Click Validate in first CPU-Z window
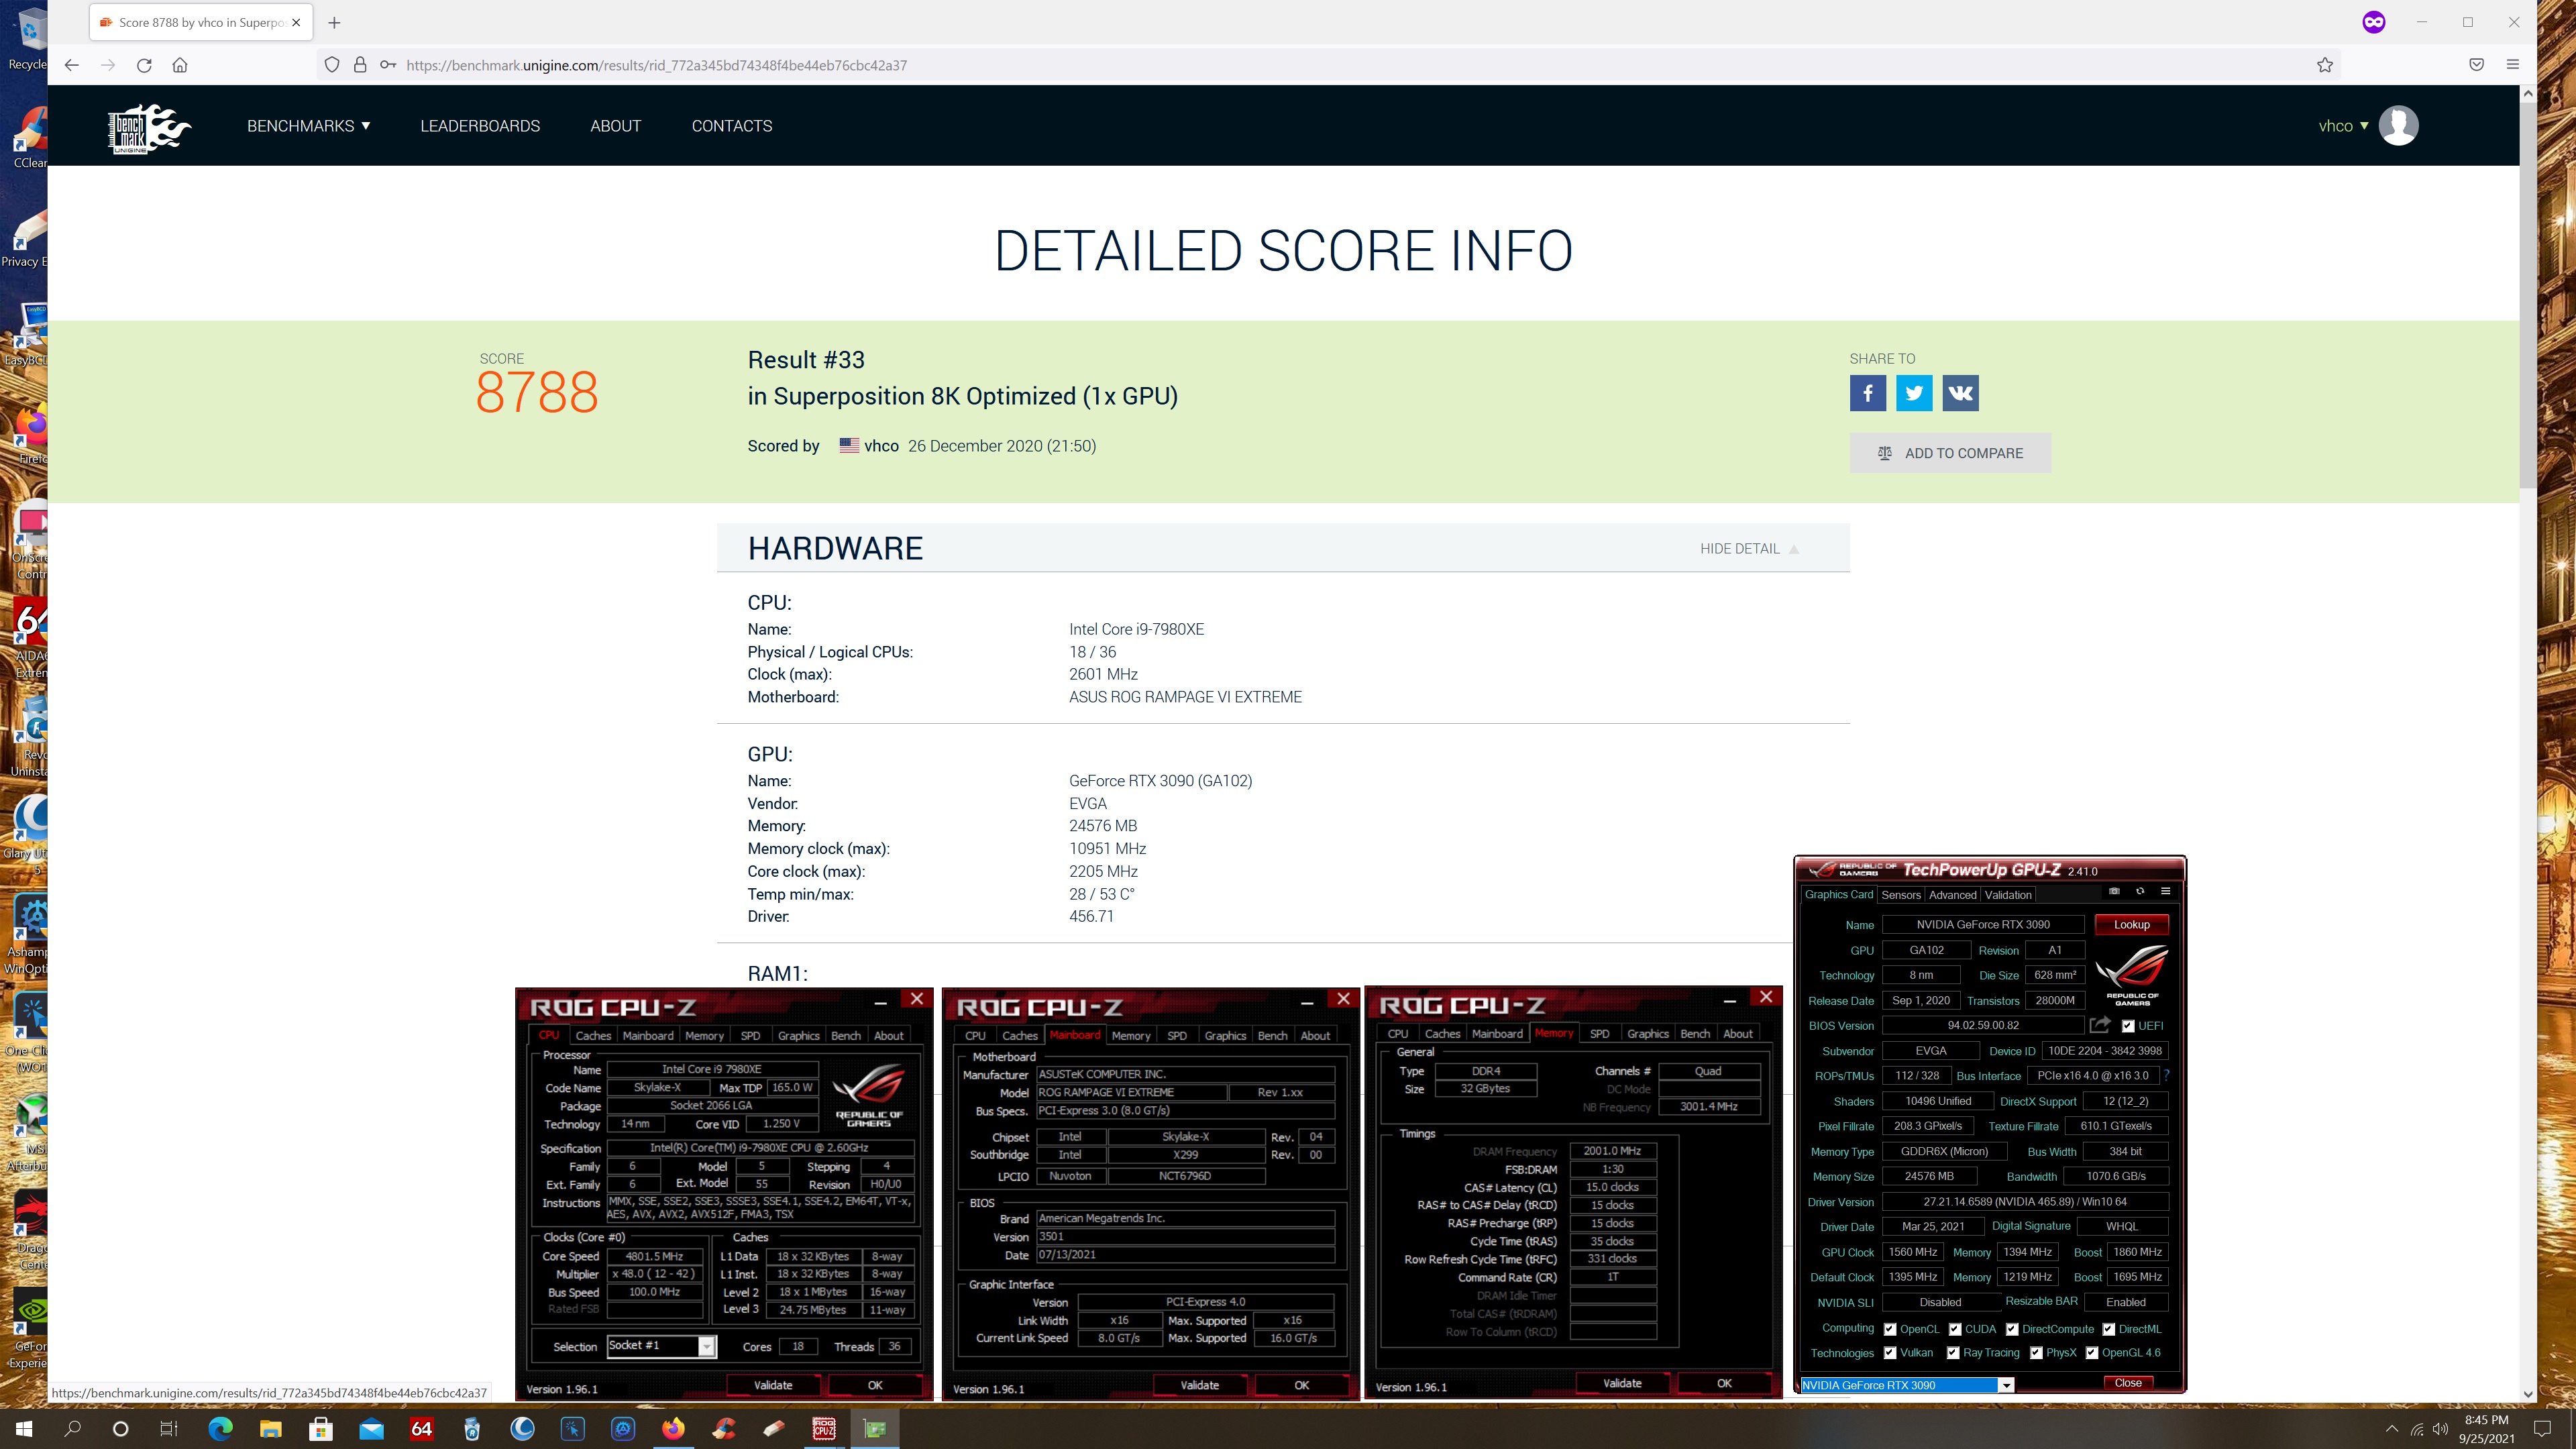This screenshot has height=1449, width=2576. [x=773, y=1385]
